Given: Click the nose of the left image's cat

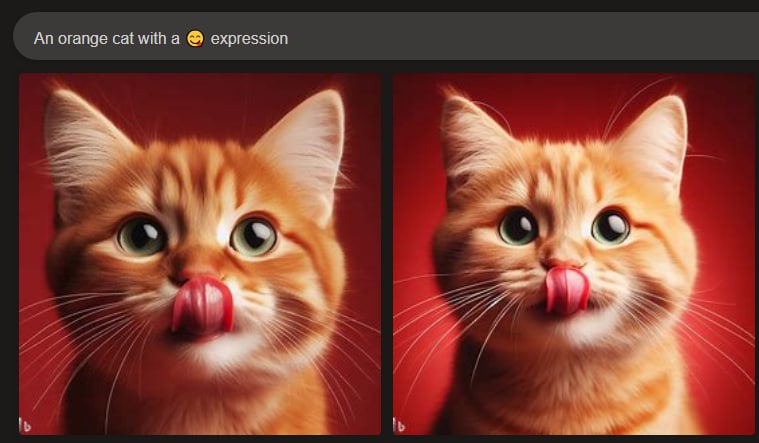Looking at the screenshot, I should coord(190,273).
